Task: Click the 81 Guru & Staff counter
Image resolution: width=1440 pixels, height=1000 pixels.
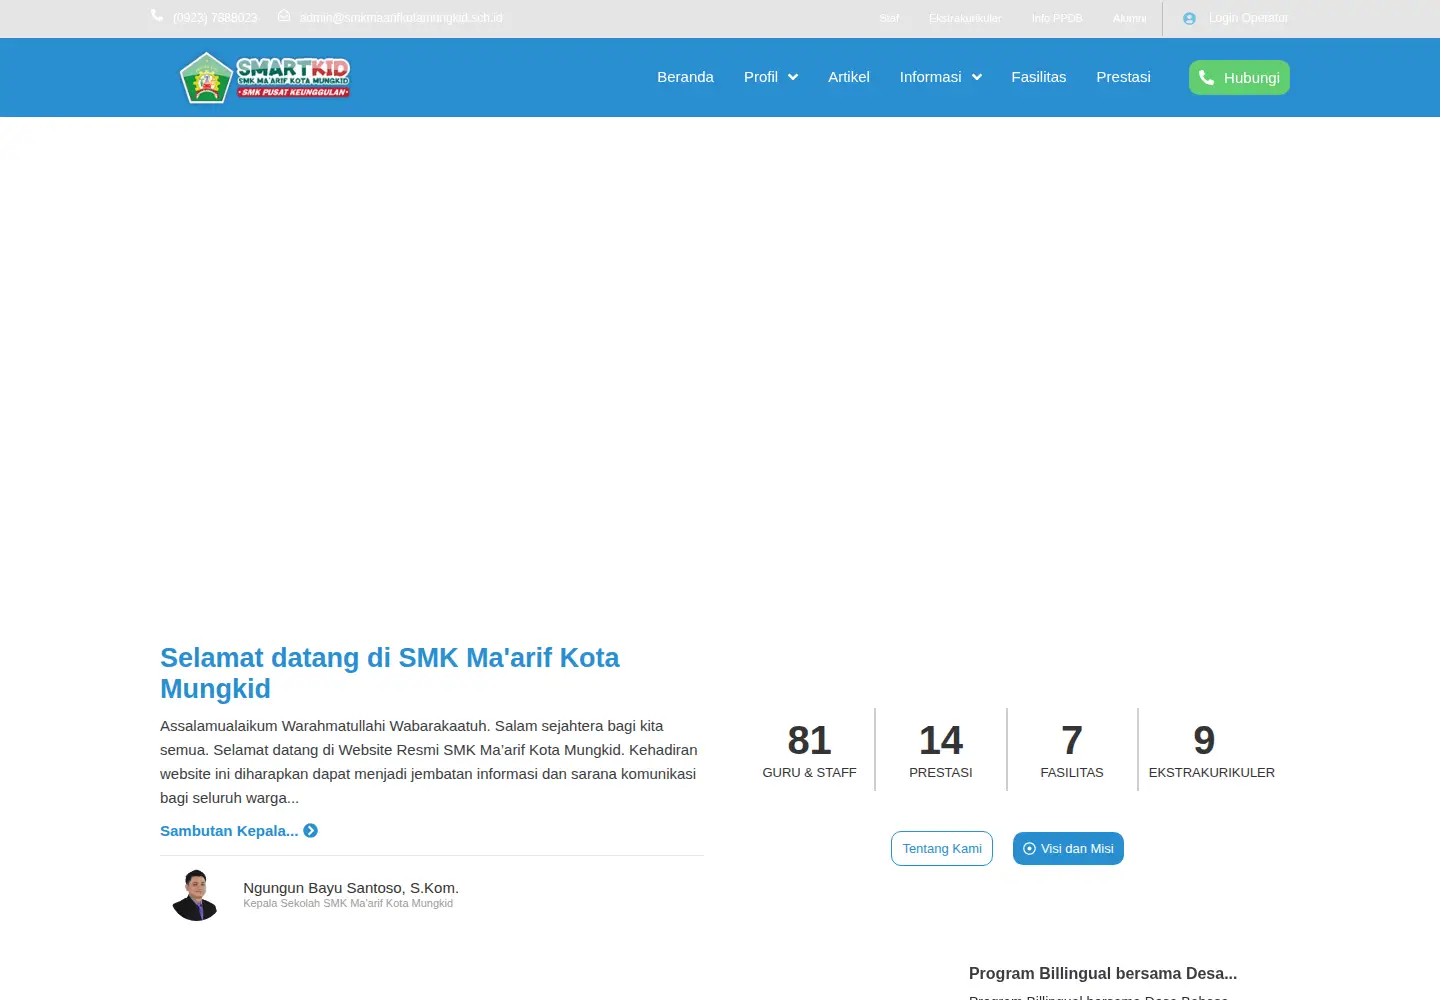Action: click(x=809, y=750)
